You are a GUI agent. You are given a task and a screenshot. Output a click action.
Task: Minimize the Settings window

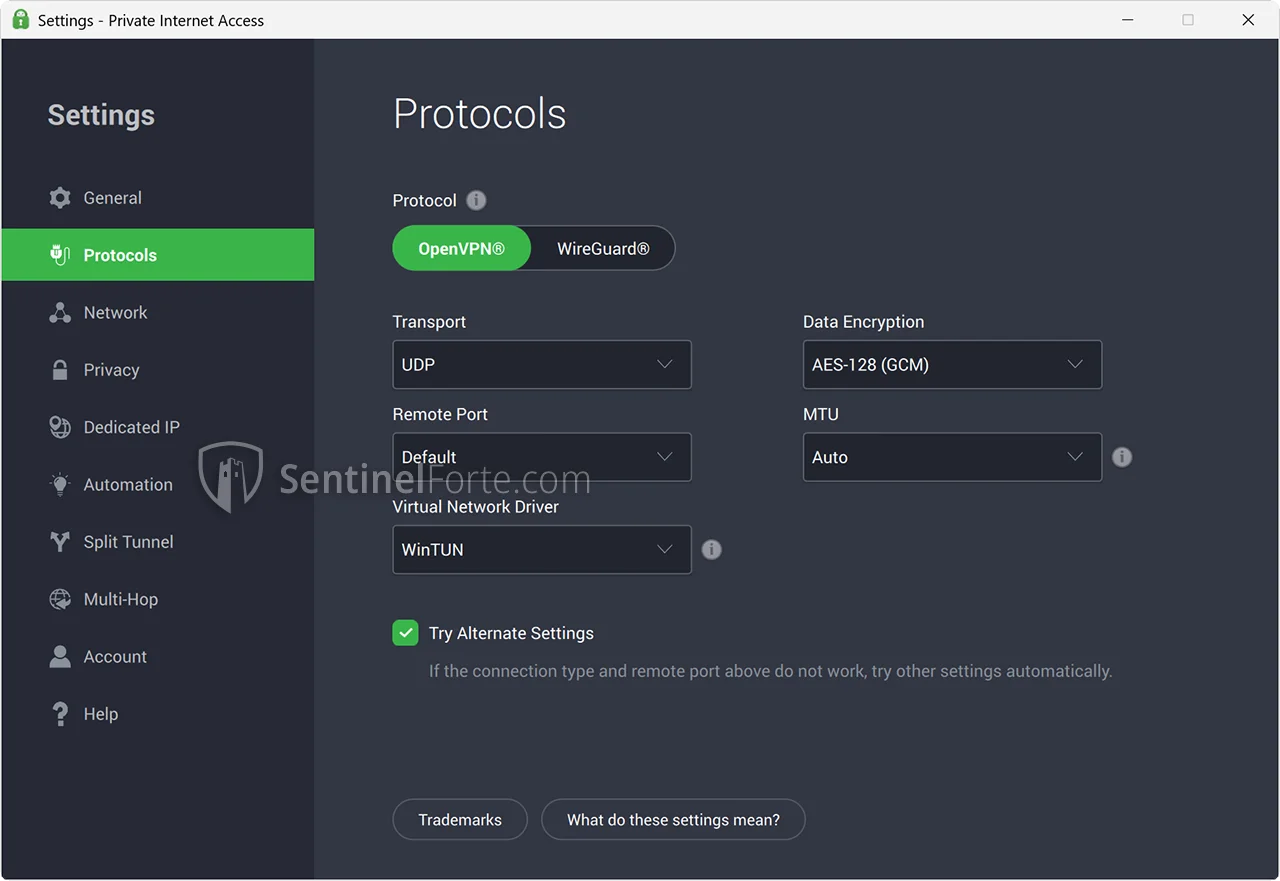tap(1128, 20)
